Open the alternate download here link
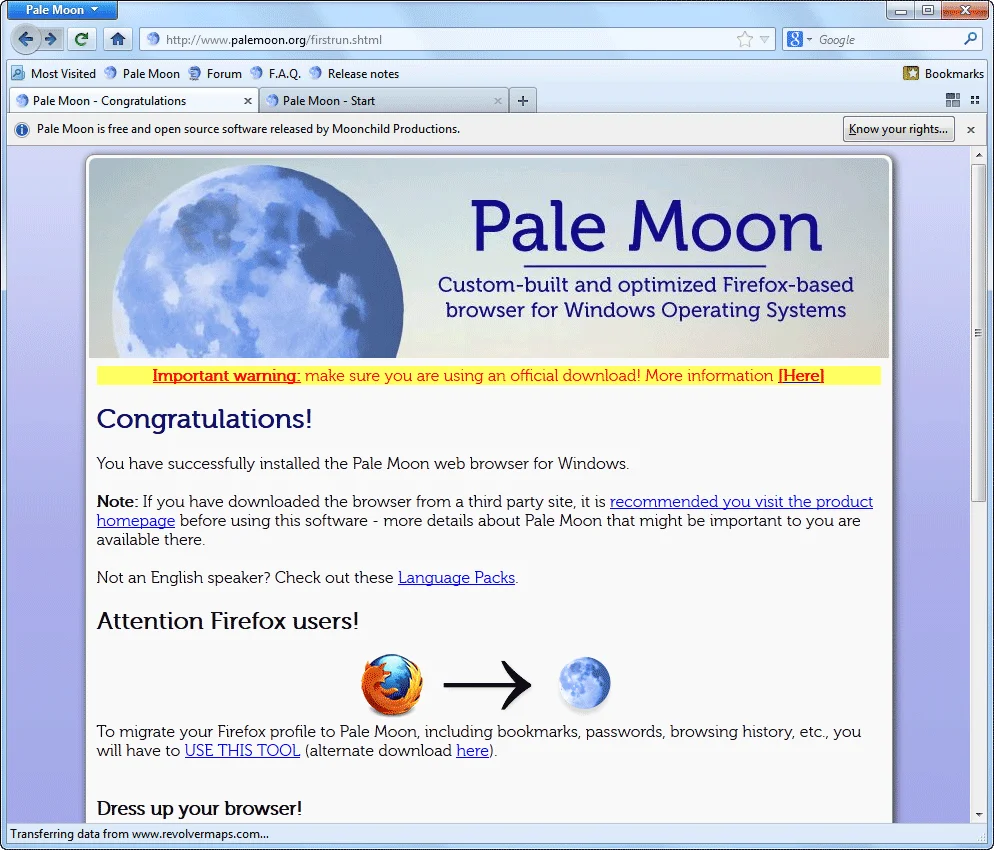The width and height of the screenshot is (994, 850). (x=472, y=750)
